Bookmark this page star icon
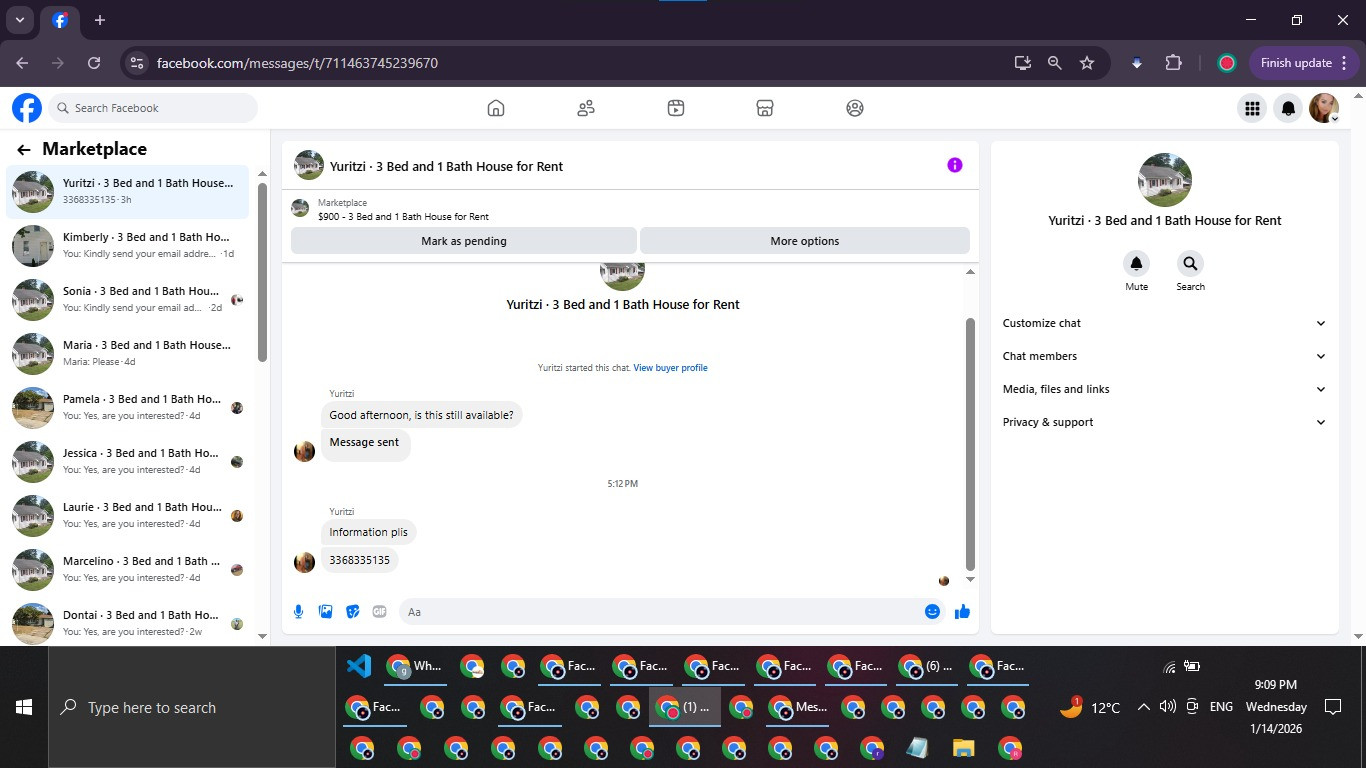1366x768 pixels. tap(1087, 63)
